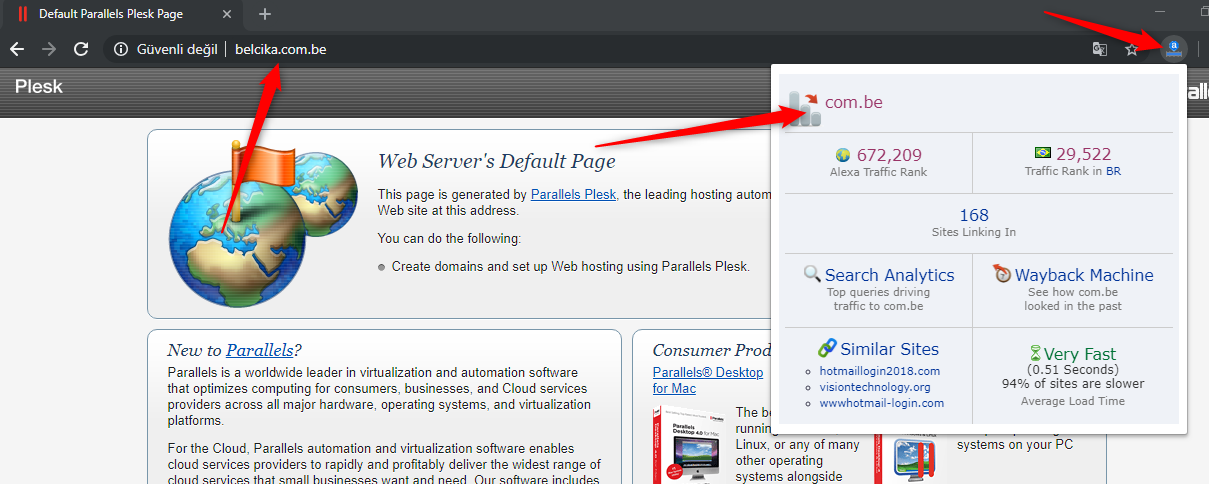This screenshot has width=1209, height=484.
Task: Click the Web Server's Default Page heading
Action: (x=496, y=161)
